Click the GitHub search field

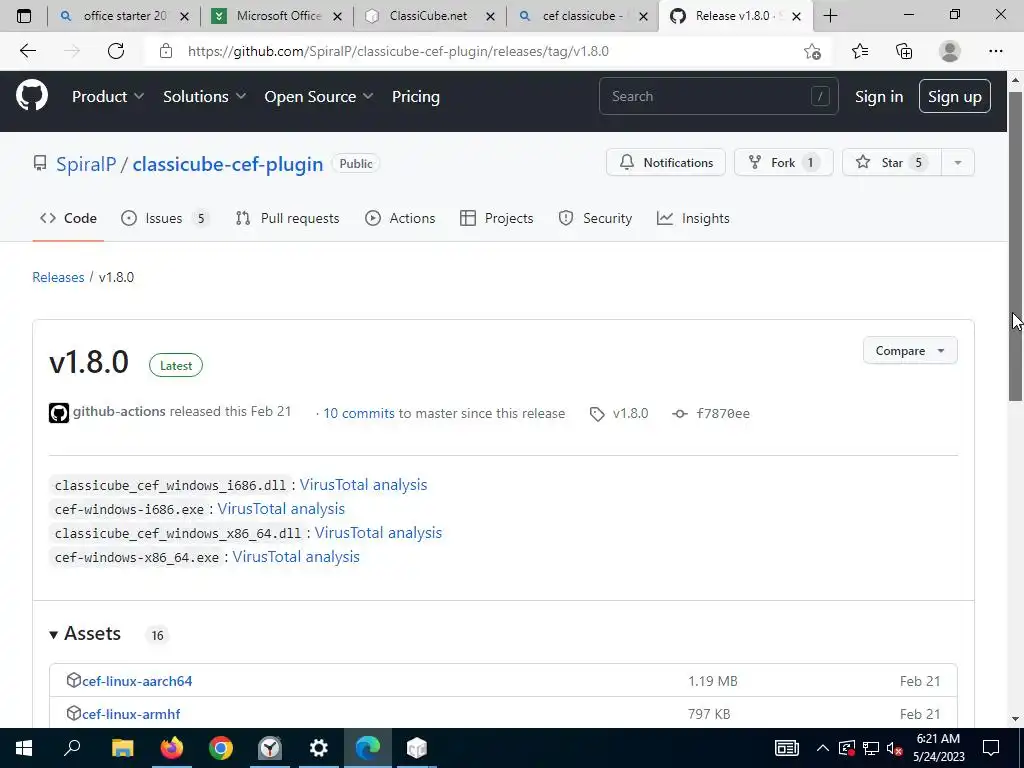pos(718,96)
